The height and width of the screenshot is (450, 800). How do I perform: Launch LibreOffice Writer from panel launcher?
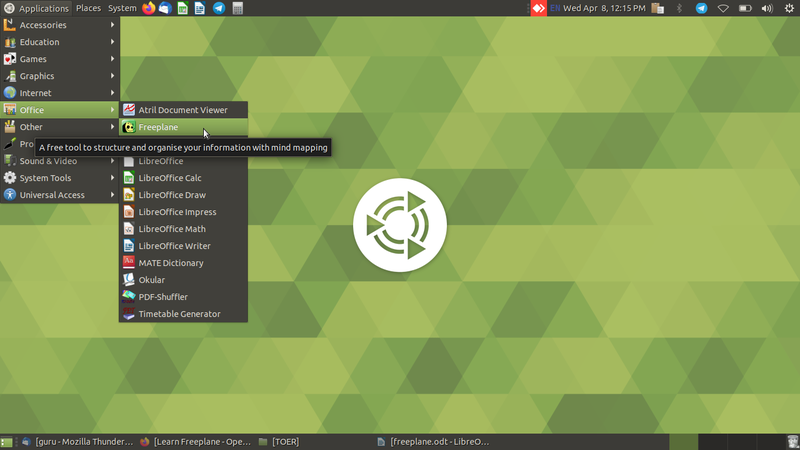(200, 8)
